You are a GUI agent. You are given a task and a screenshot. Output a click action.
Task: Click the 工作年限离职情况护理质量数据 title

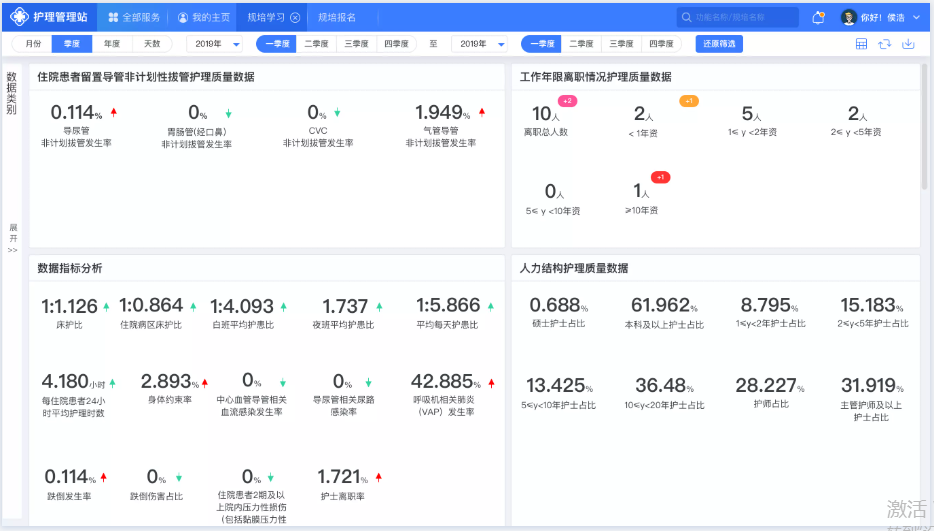click(596, 77)
